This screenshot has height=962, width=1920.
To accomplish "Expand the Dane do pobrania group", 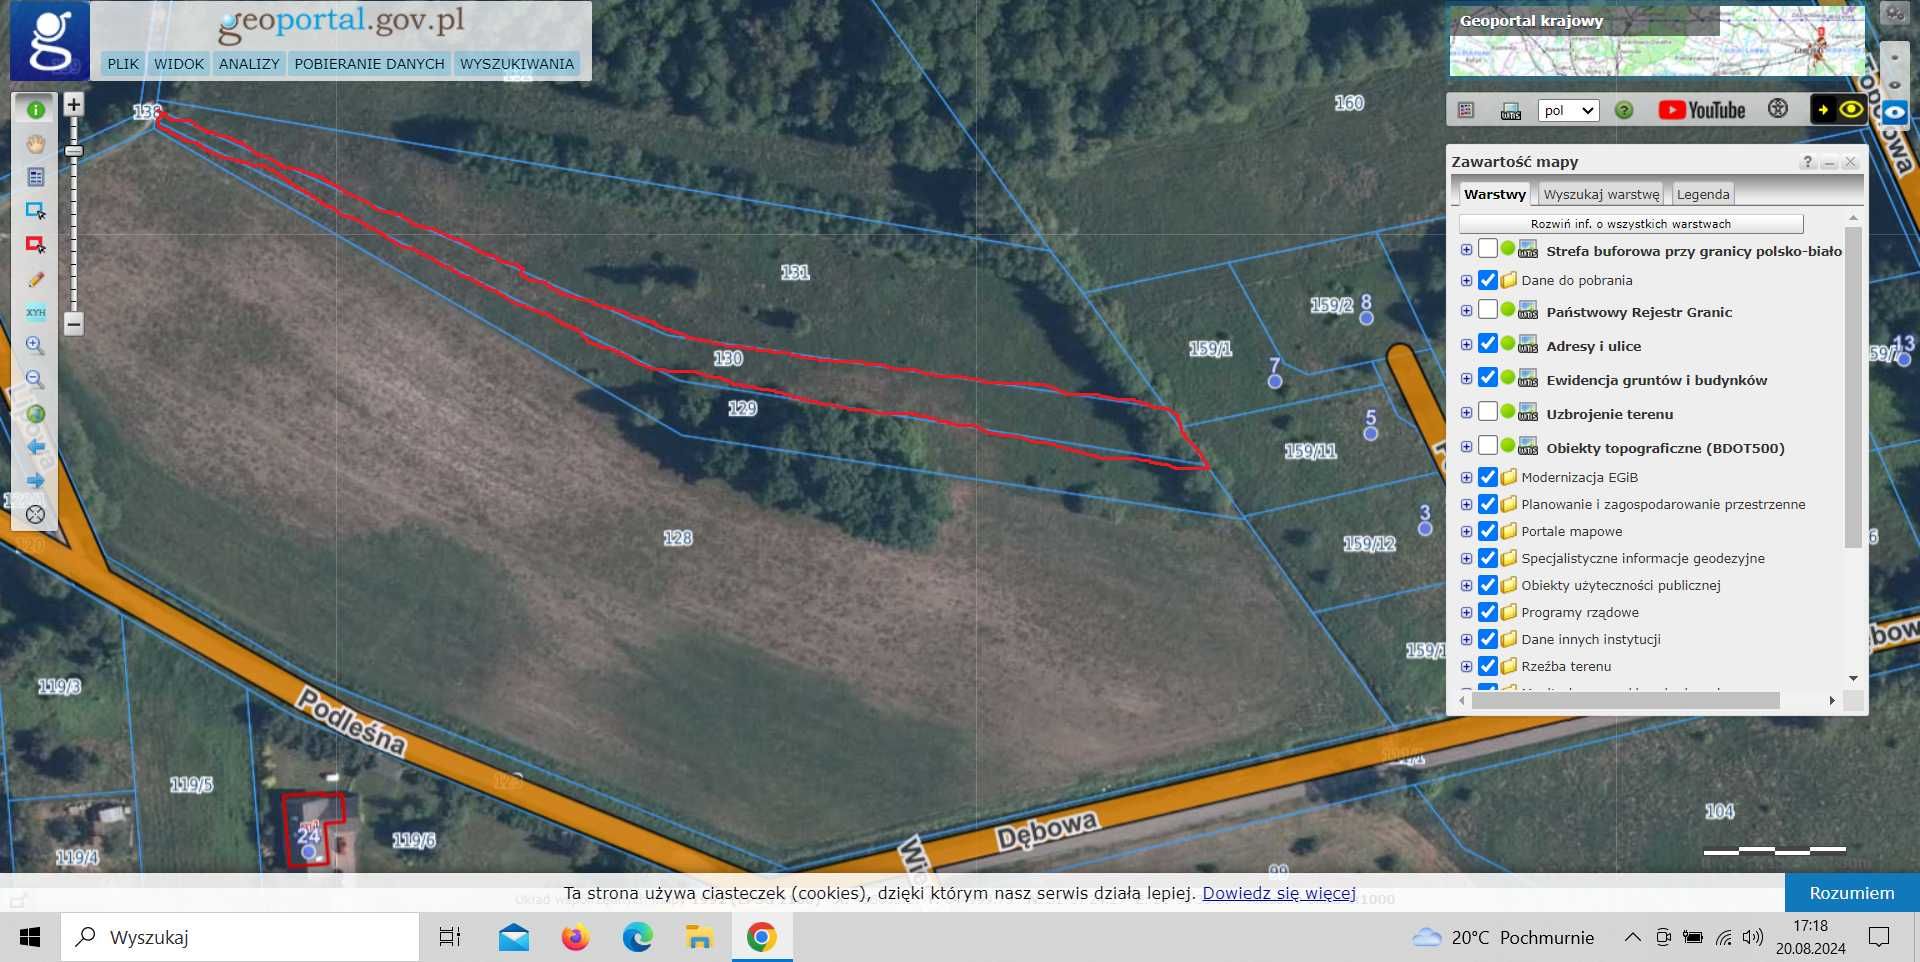I will tap(1466, 281).
